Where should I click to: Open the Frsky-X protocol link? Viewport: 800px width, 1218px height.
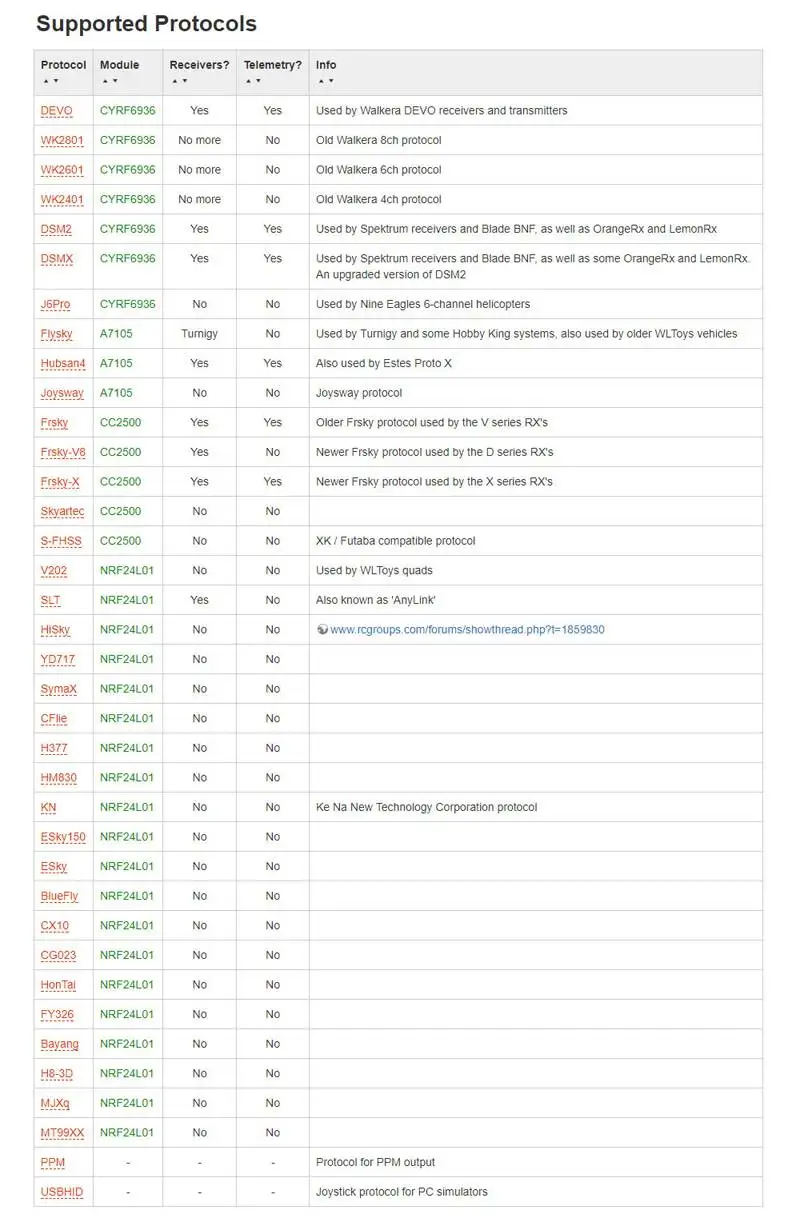coord(60,482)
